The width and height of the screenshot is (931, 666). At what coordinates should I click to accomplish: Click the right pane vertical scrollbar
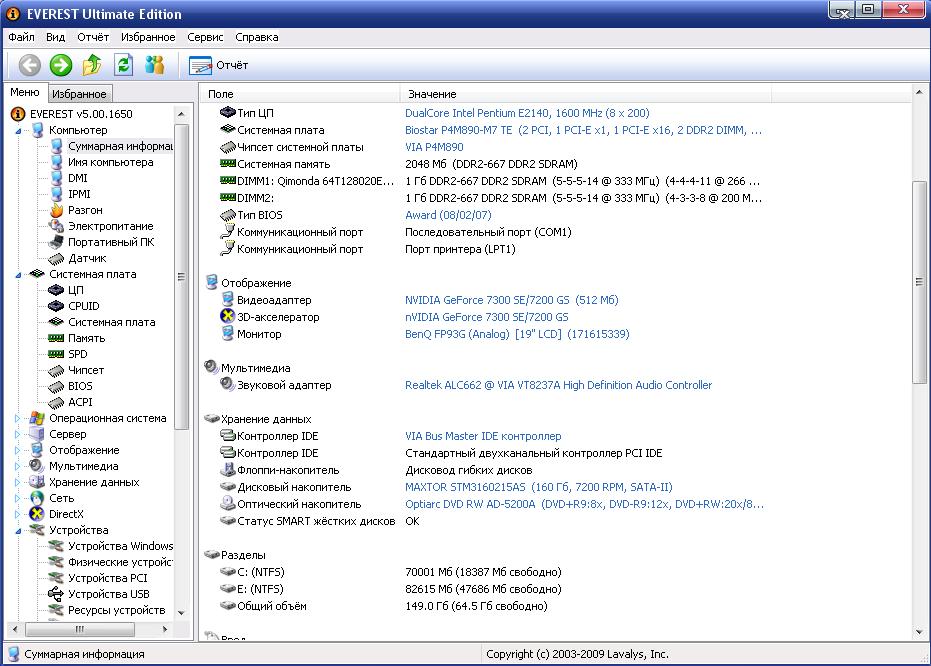point(920,280)
